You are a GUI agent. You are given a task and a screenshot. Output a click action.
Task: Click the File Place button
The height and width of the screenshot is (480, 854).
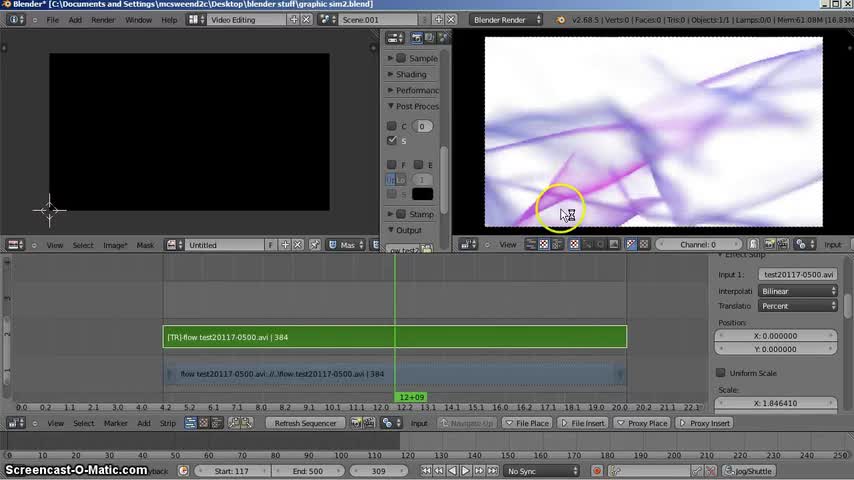[x=526, y=423]
